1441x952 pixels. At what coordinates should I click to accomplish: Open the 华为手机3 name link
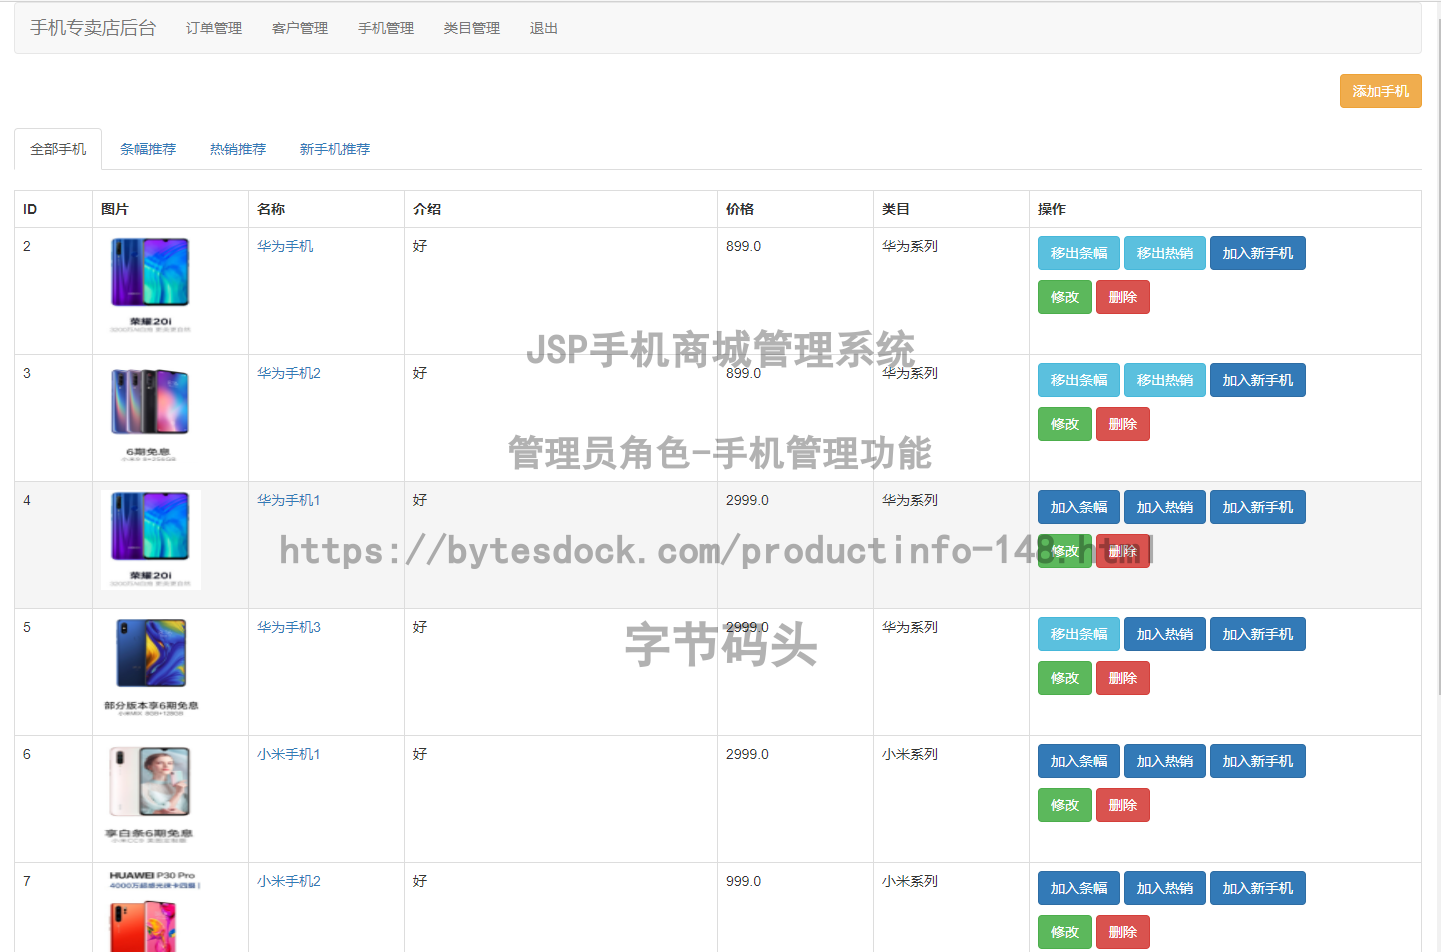pyautogui.click(x=289, y=627)
